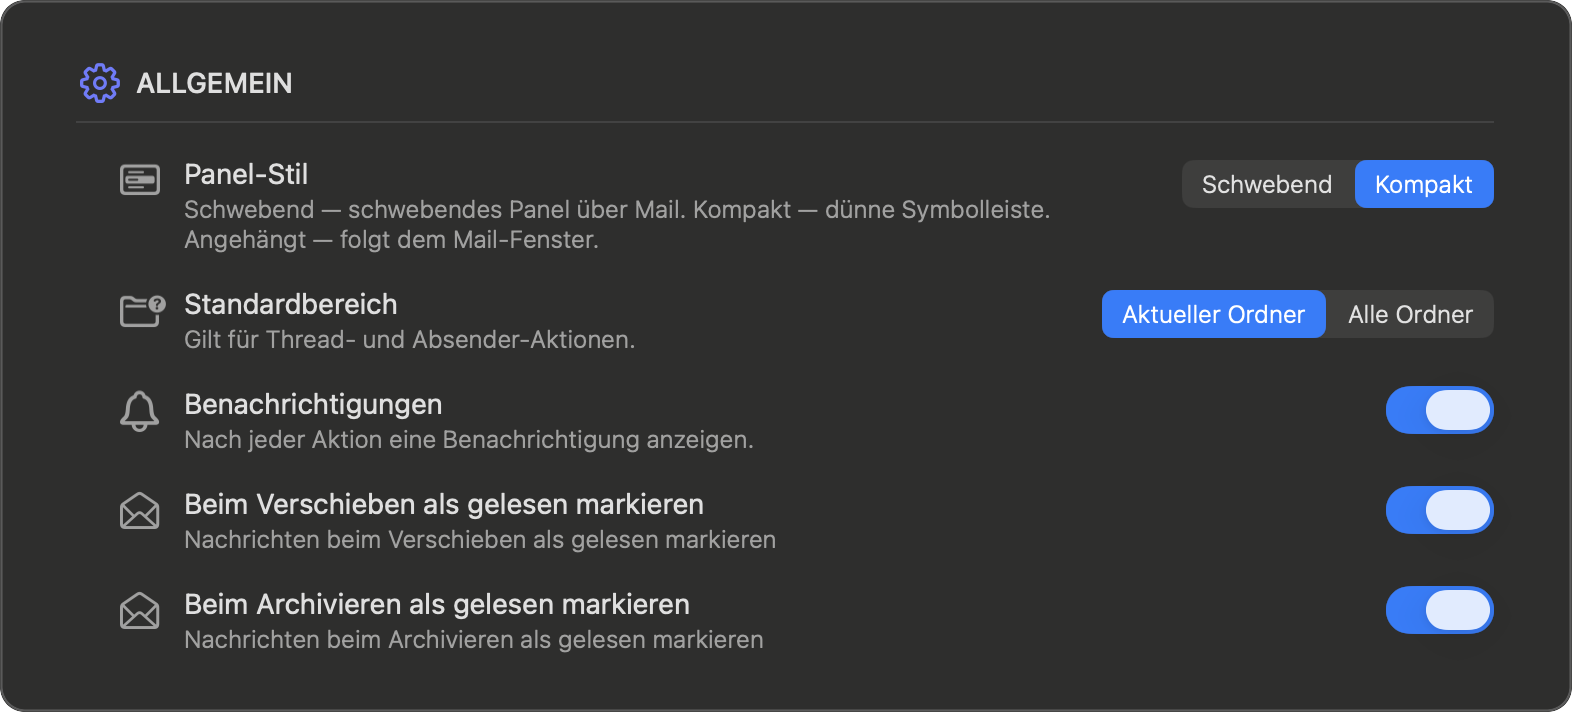1572x712 pixels.
Task: Click 'Nachrichten beim Archivieren als gelesen markieren' description
Action: coord(474,640)
